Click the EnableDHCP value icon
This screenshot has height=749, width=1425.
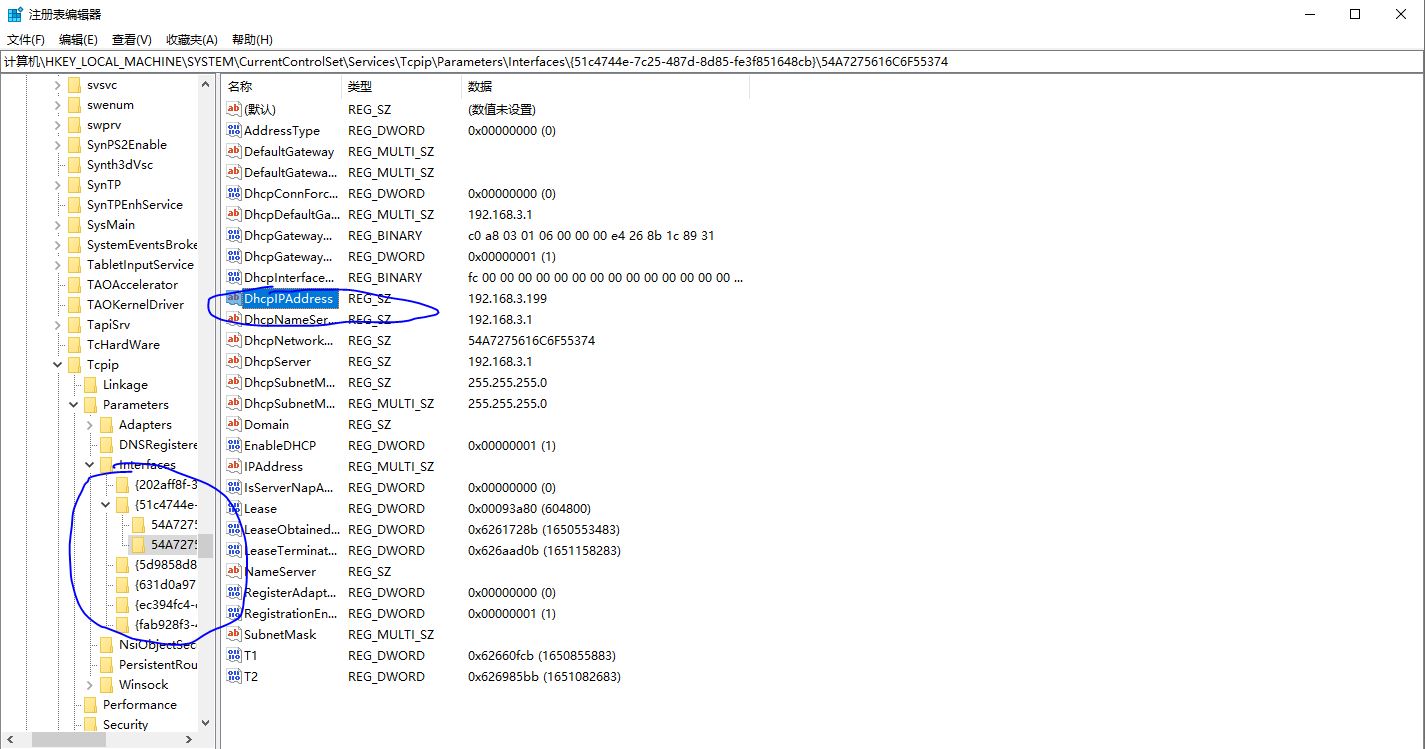[234, 445]
